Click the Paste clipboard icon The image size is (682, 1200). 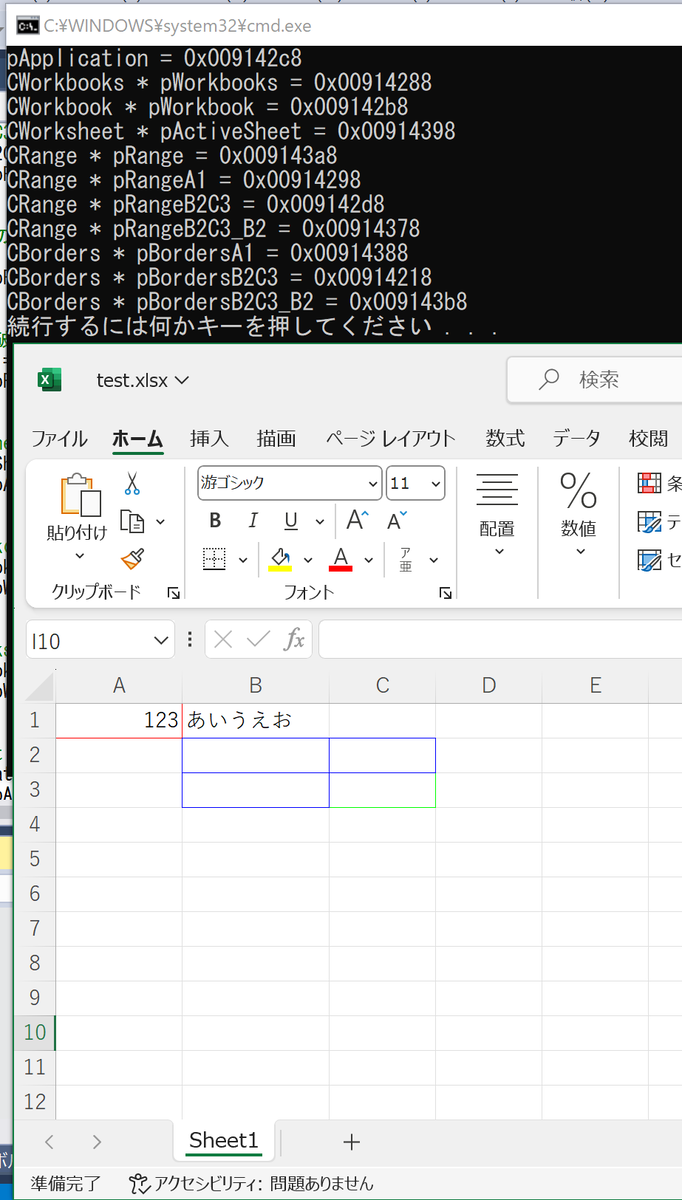pyautogui.click(x=80, y=496)
